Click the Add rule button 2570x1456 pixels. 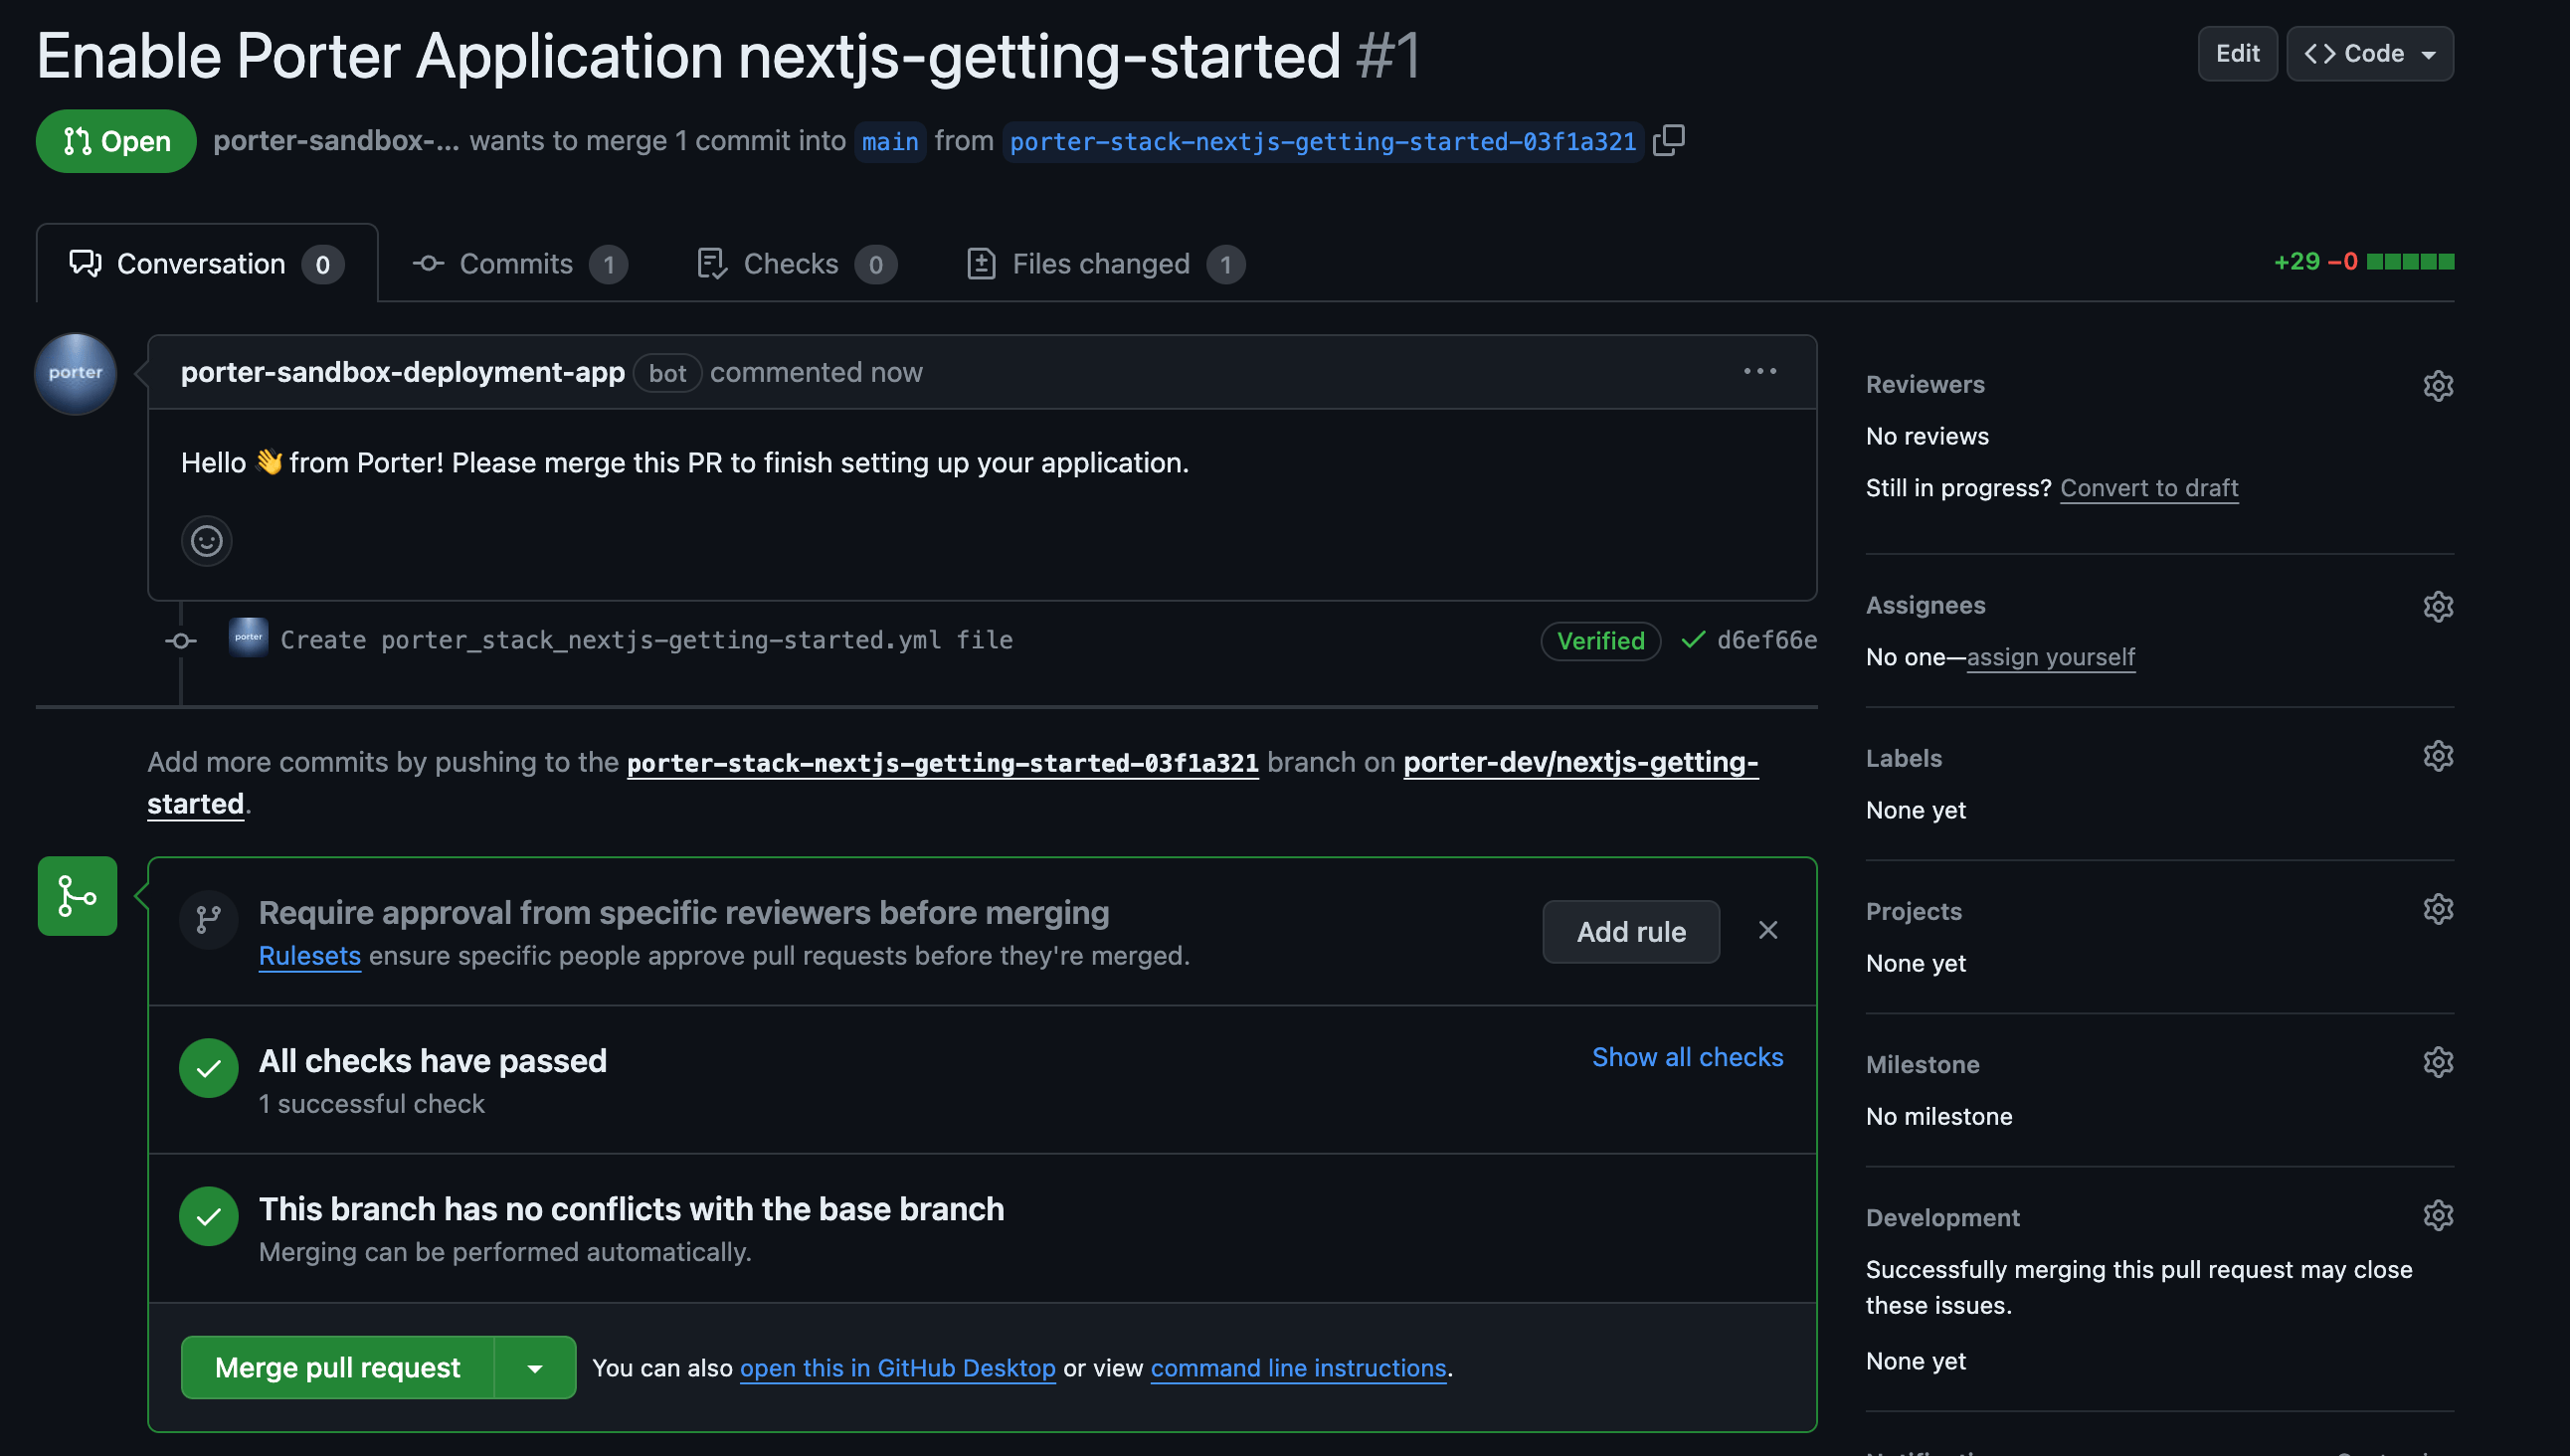pyautogui.click(x=1630, y=932)
